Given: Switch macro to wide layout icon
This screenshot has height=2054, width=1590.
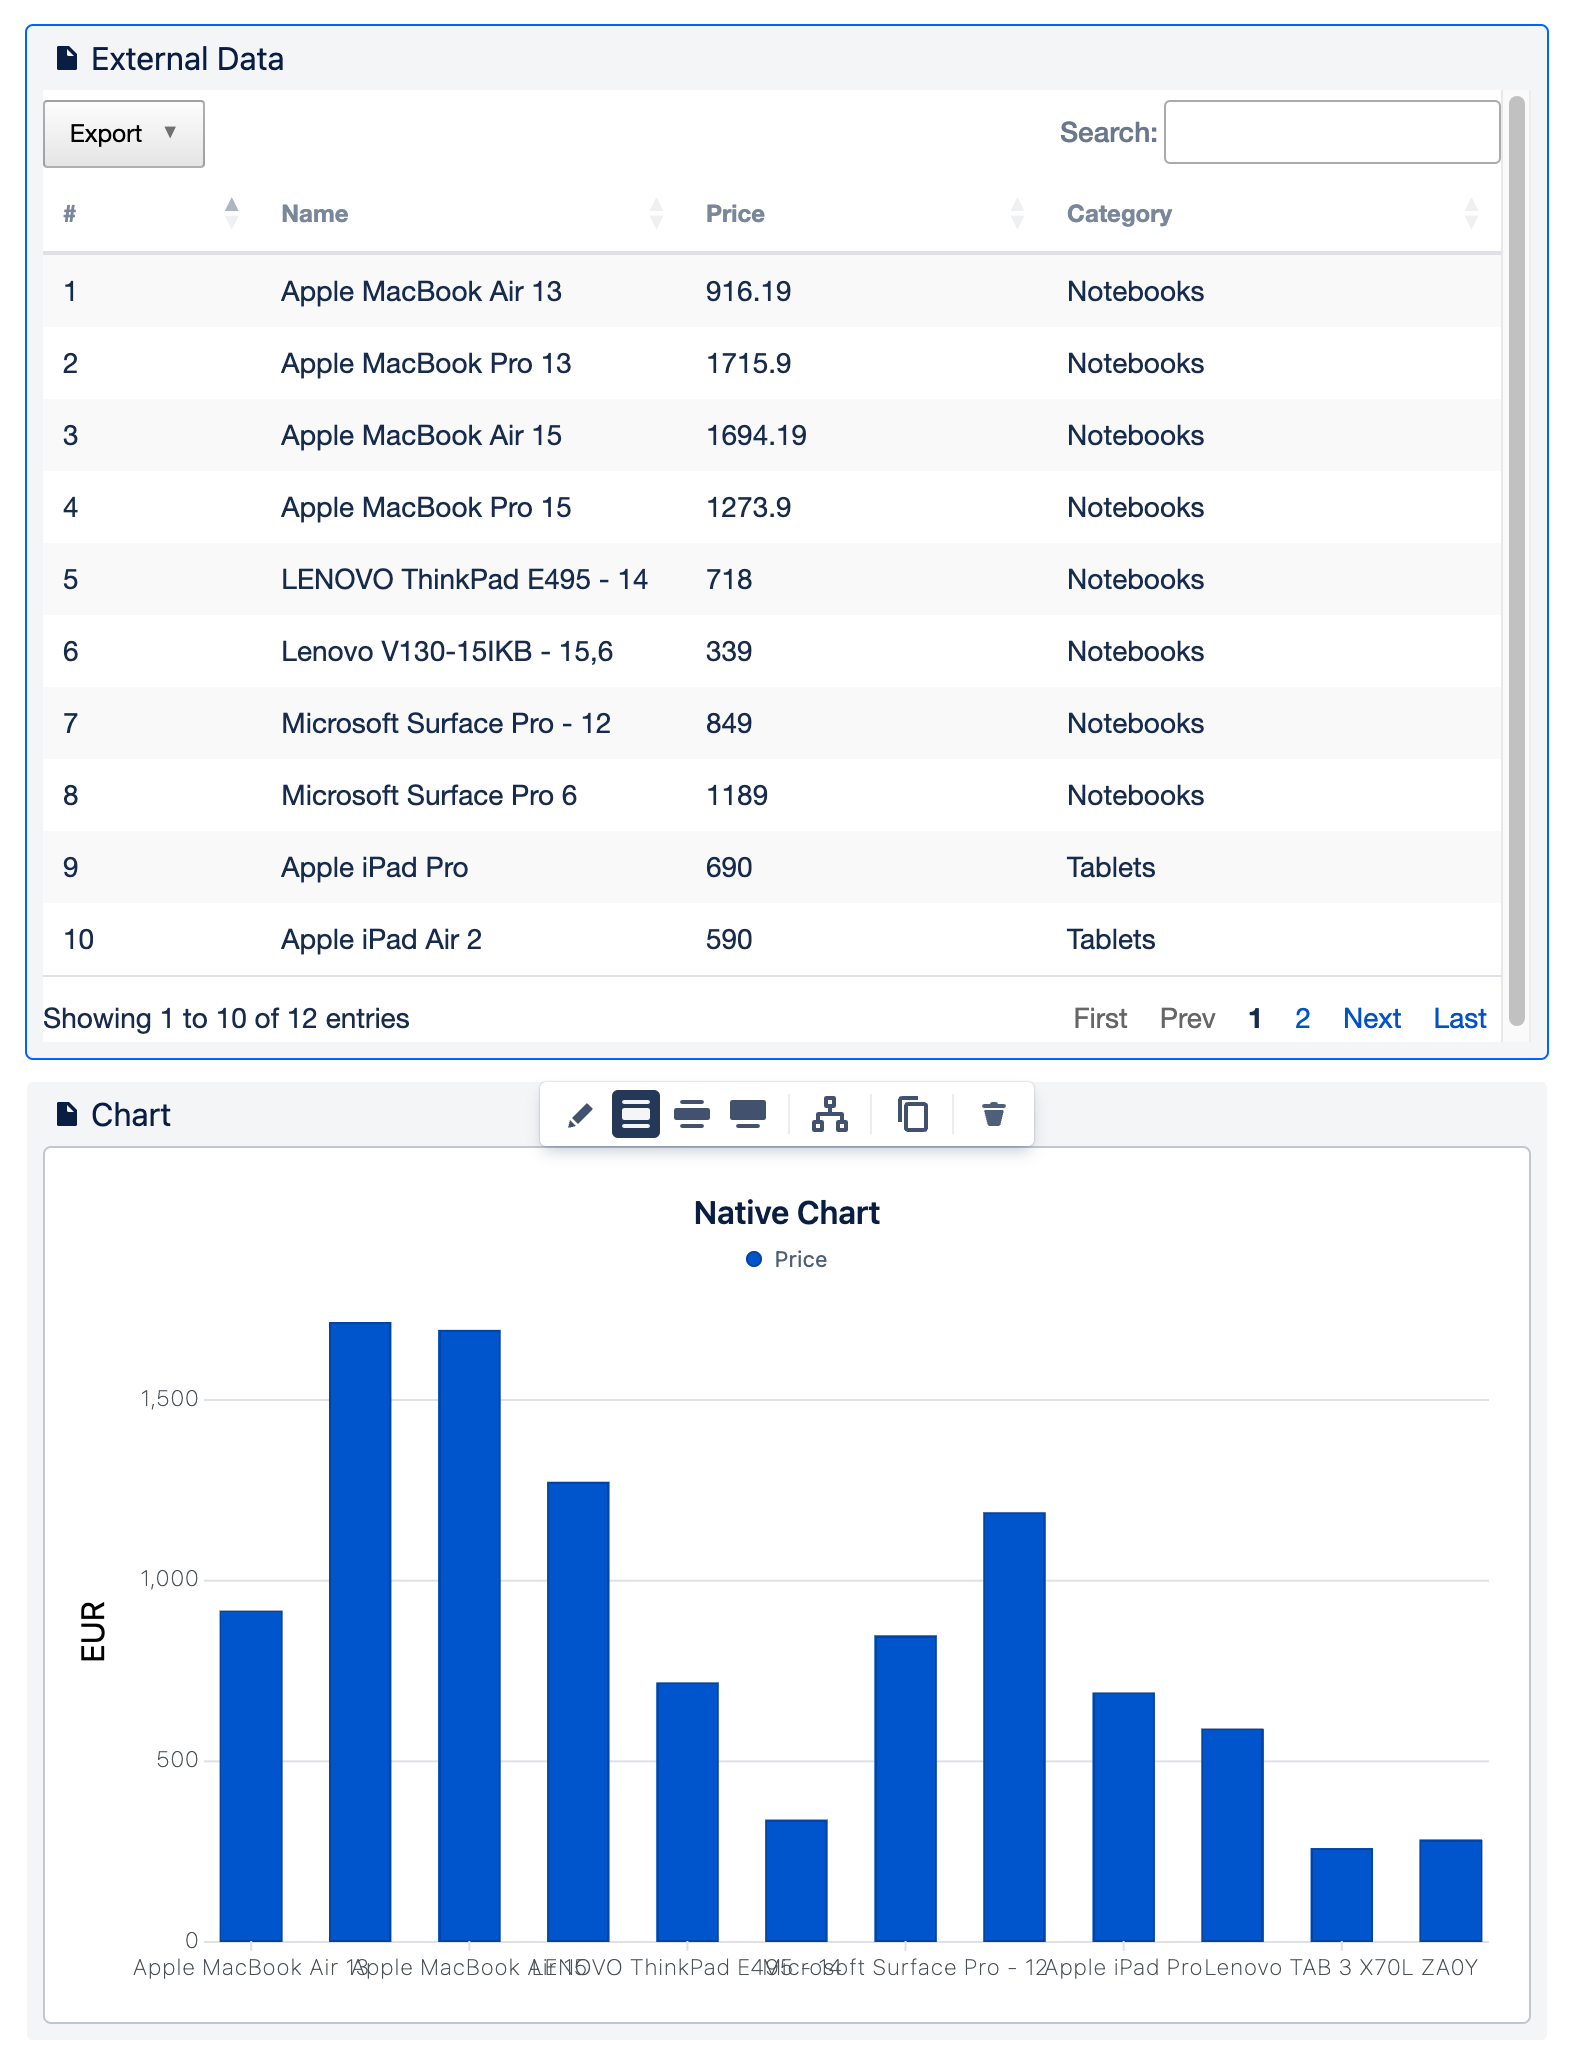Looking at the screenshot, I should 691,1114.
